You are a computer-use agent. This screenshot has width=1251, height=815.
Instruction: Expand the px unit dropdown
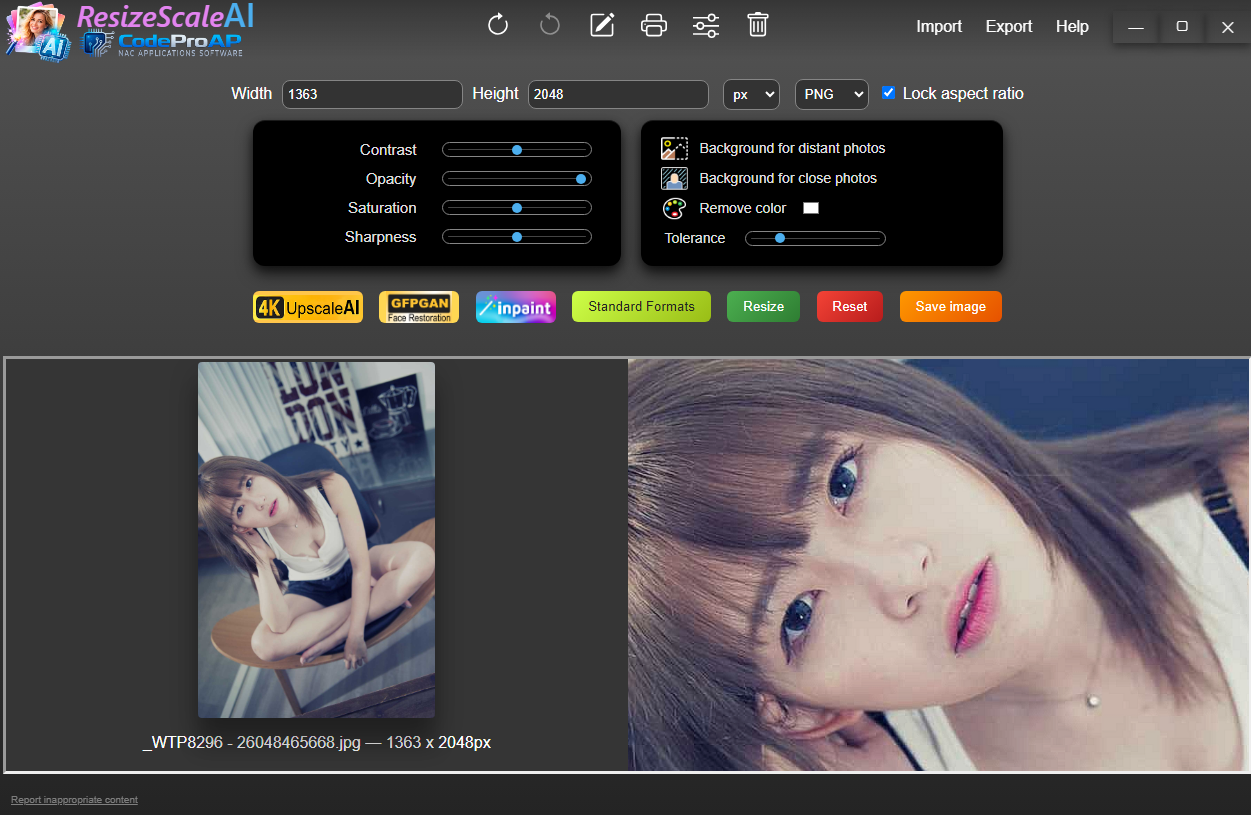[750, 94]
